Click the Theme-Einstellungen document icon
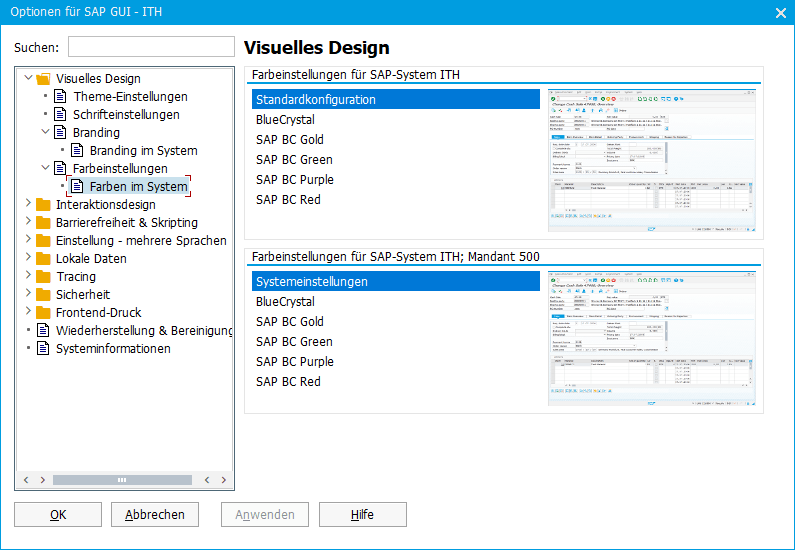 pyautogui.click(x=60, y=96)
